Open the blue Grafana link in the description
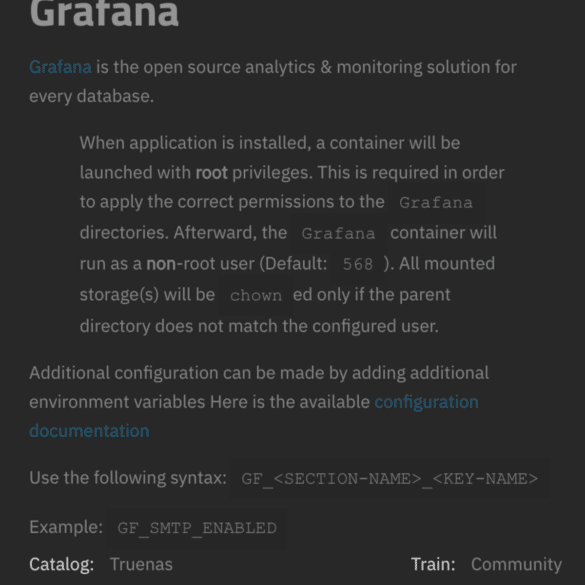This screenshot has height=585, width=585. point(60,68)
